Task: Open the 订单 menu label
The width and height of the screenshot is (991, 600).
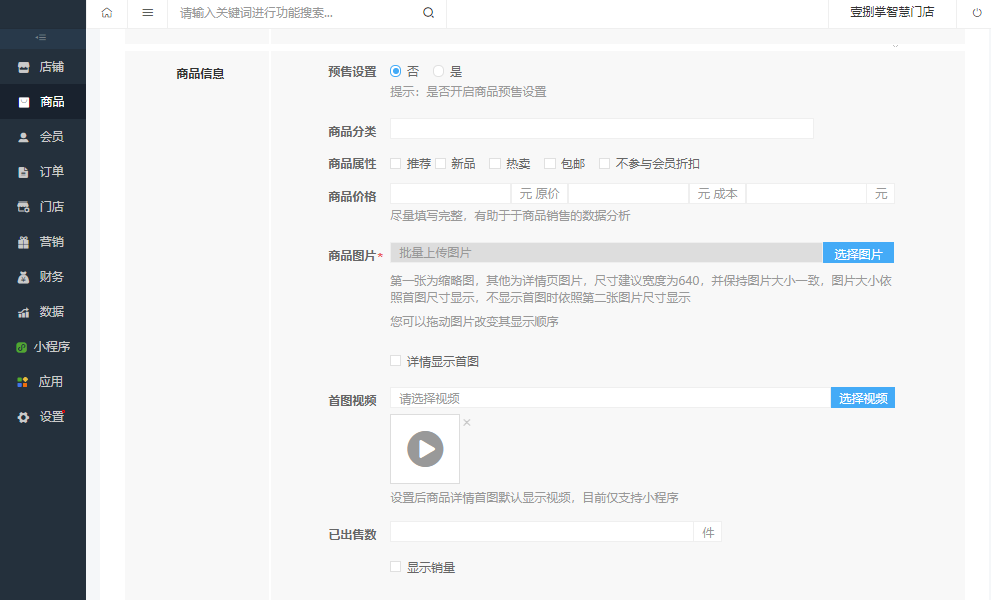Action: click(x=52, y=172)
